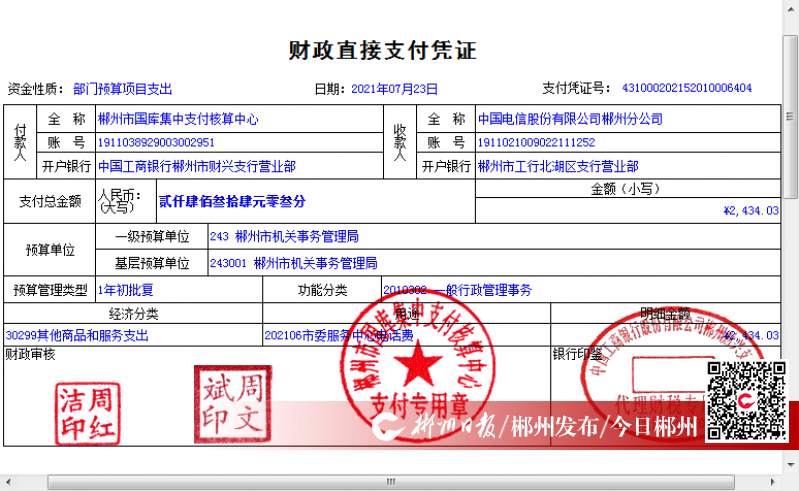Screen dimensions: 799x491
Task: Click the 周文斌印 square seal
Action: 233,404
